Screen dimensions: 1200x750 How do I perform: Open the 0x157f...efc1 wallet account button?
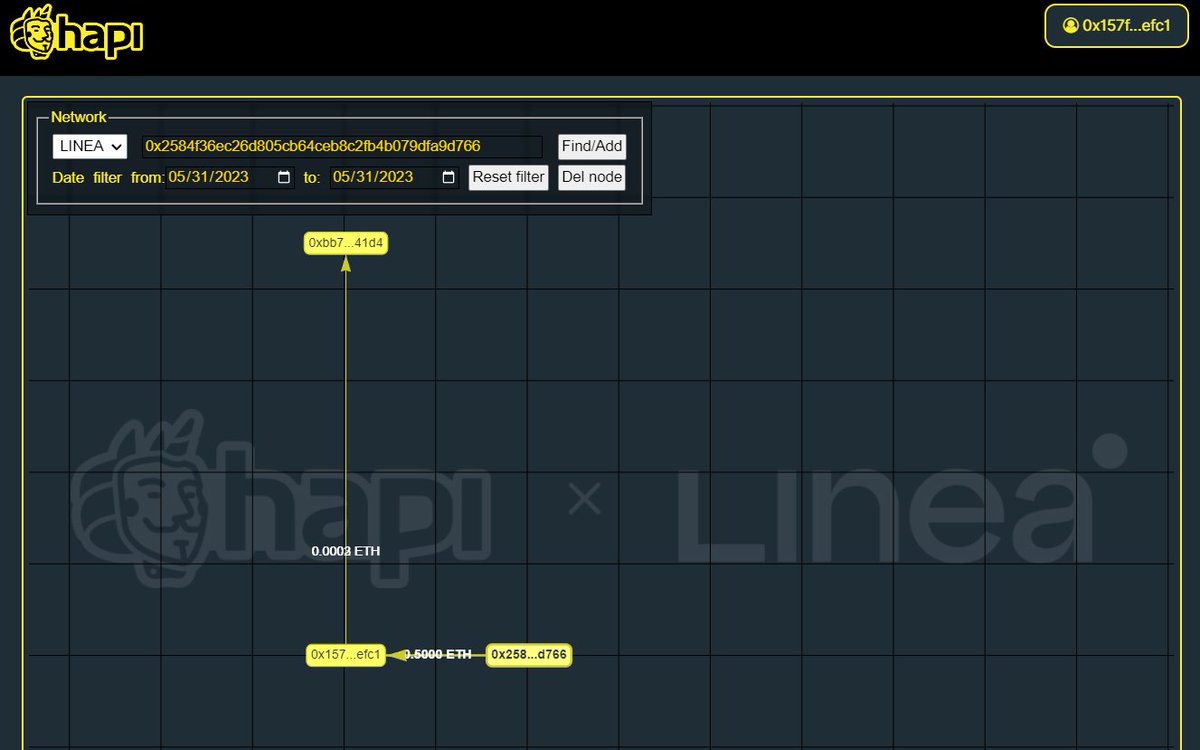pyautogui.click(x=1117, y=26)
